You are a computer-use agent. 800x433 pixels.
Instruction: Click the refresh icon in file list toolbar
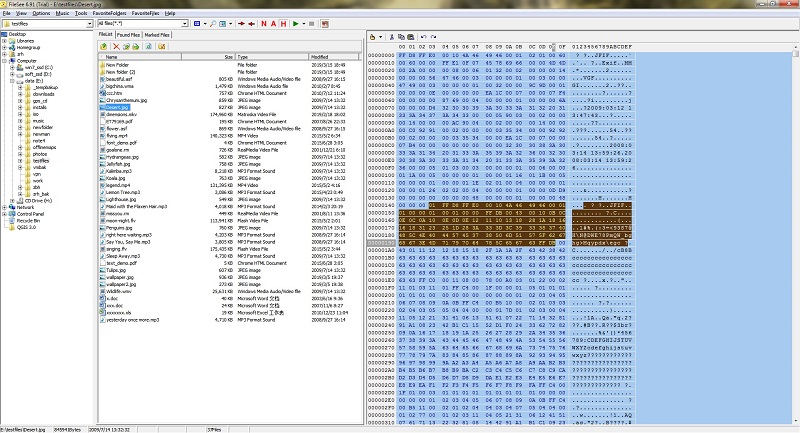click(148, 46)
